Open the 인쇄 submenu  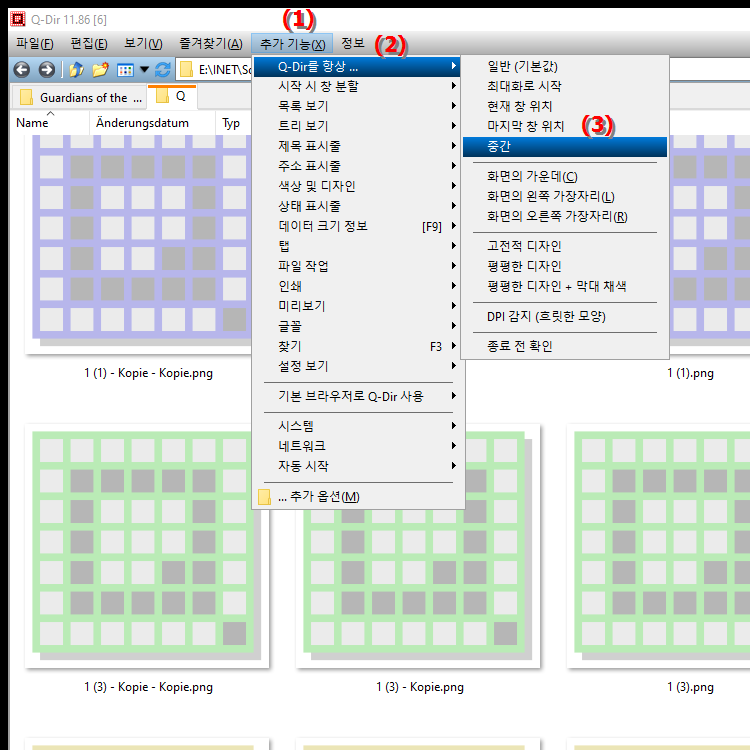357,286
